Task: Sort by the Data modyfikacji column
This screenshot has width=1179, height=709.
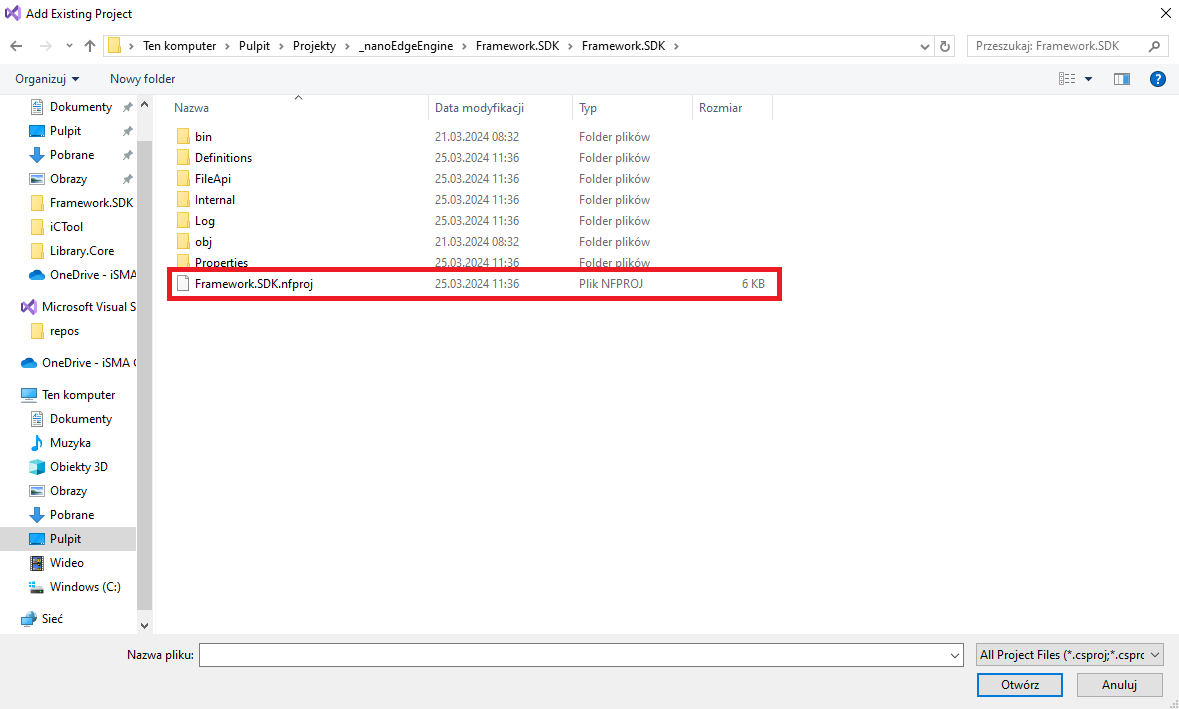Action: (479, 108)
